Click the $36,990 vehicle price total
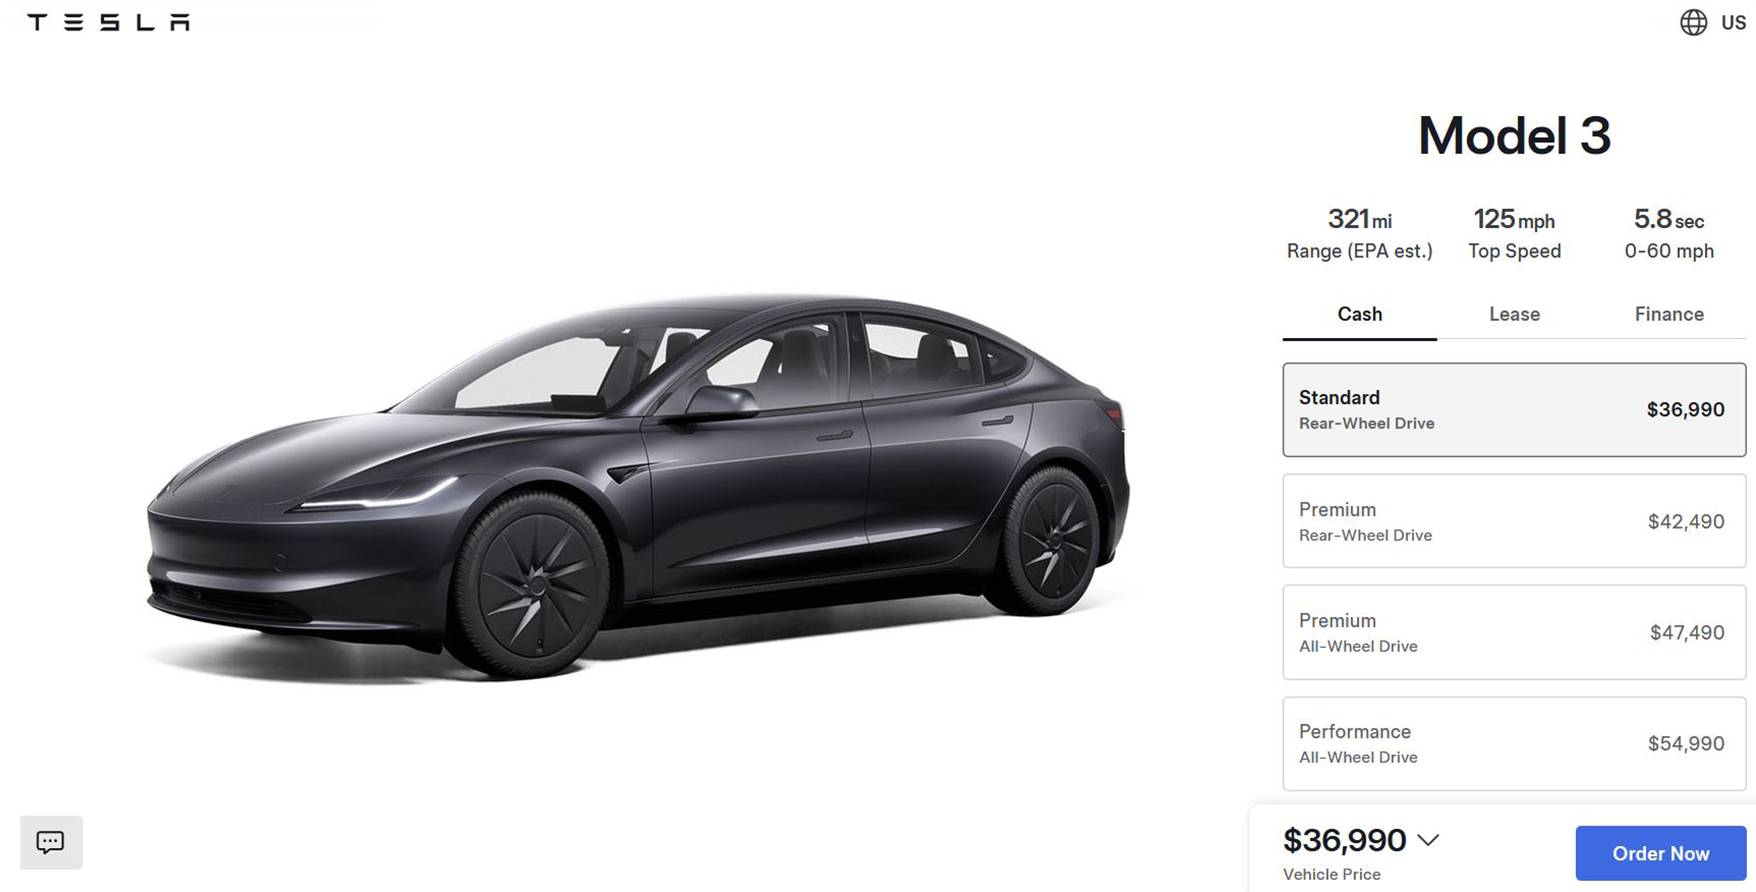Screen dimensions: 1756x892 tap(1344, 840)
